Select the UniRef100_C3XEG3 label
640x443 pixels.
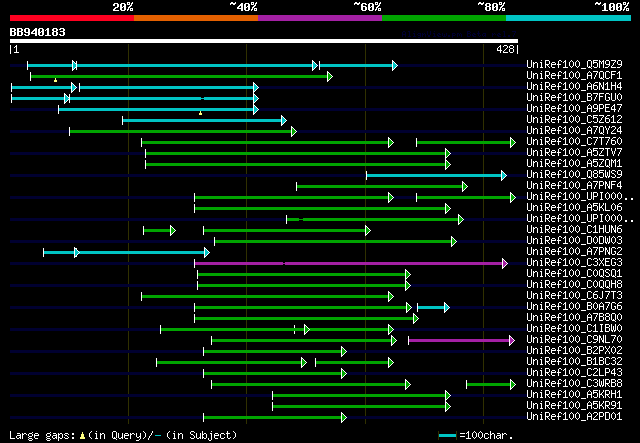[574, 263]
